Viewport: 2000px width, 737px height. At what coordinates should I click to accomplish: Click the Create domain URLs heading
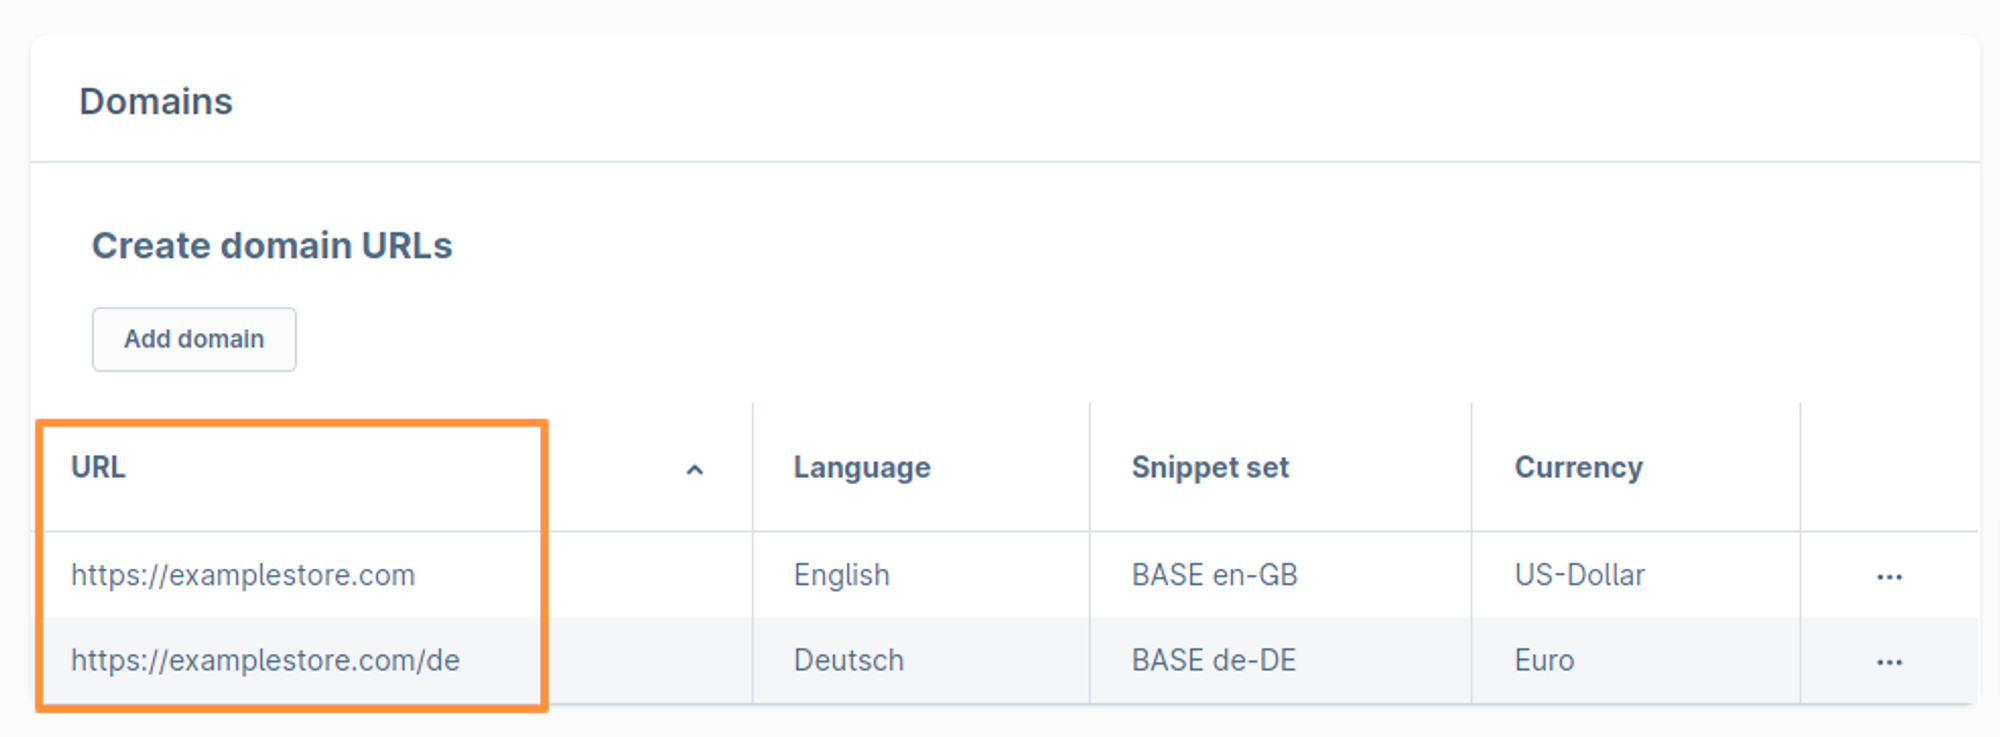[x=272, y=245]
